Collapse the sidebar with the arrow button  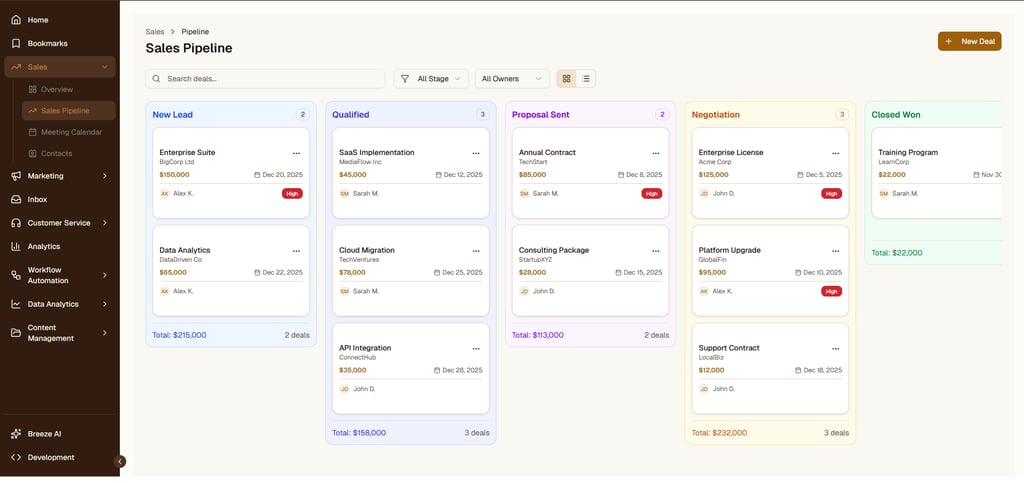121,461
